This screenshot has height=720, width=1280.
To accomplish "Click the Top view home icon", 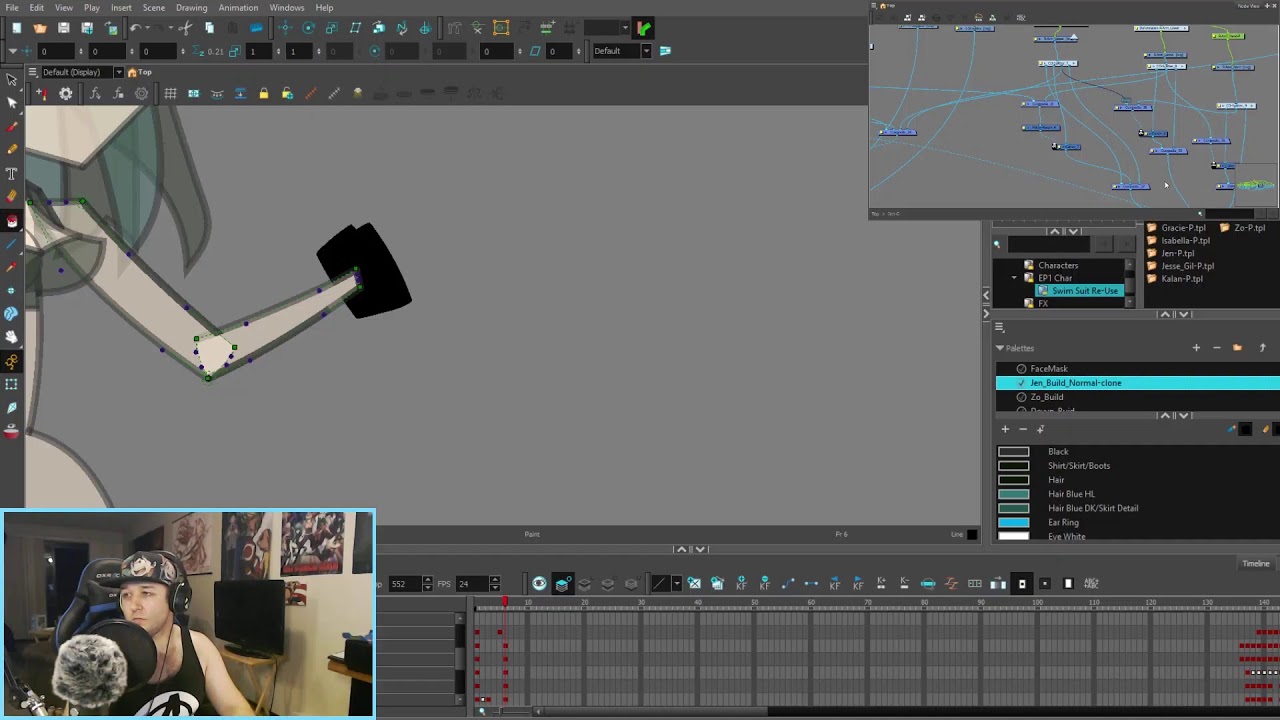I will (132, 72).
